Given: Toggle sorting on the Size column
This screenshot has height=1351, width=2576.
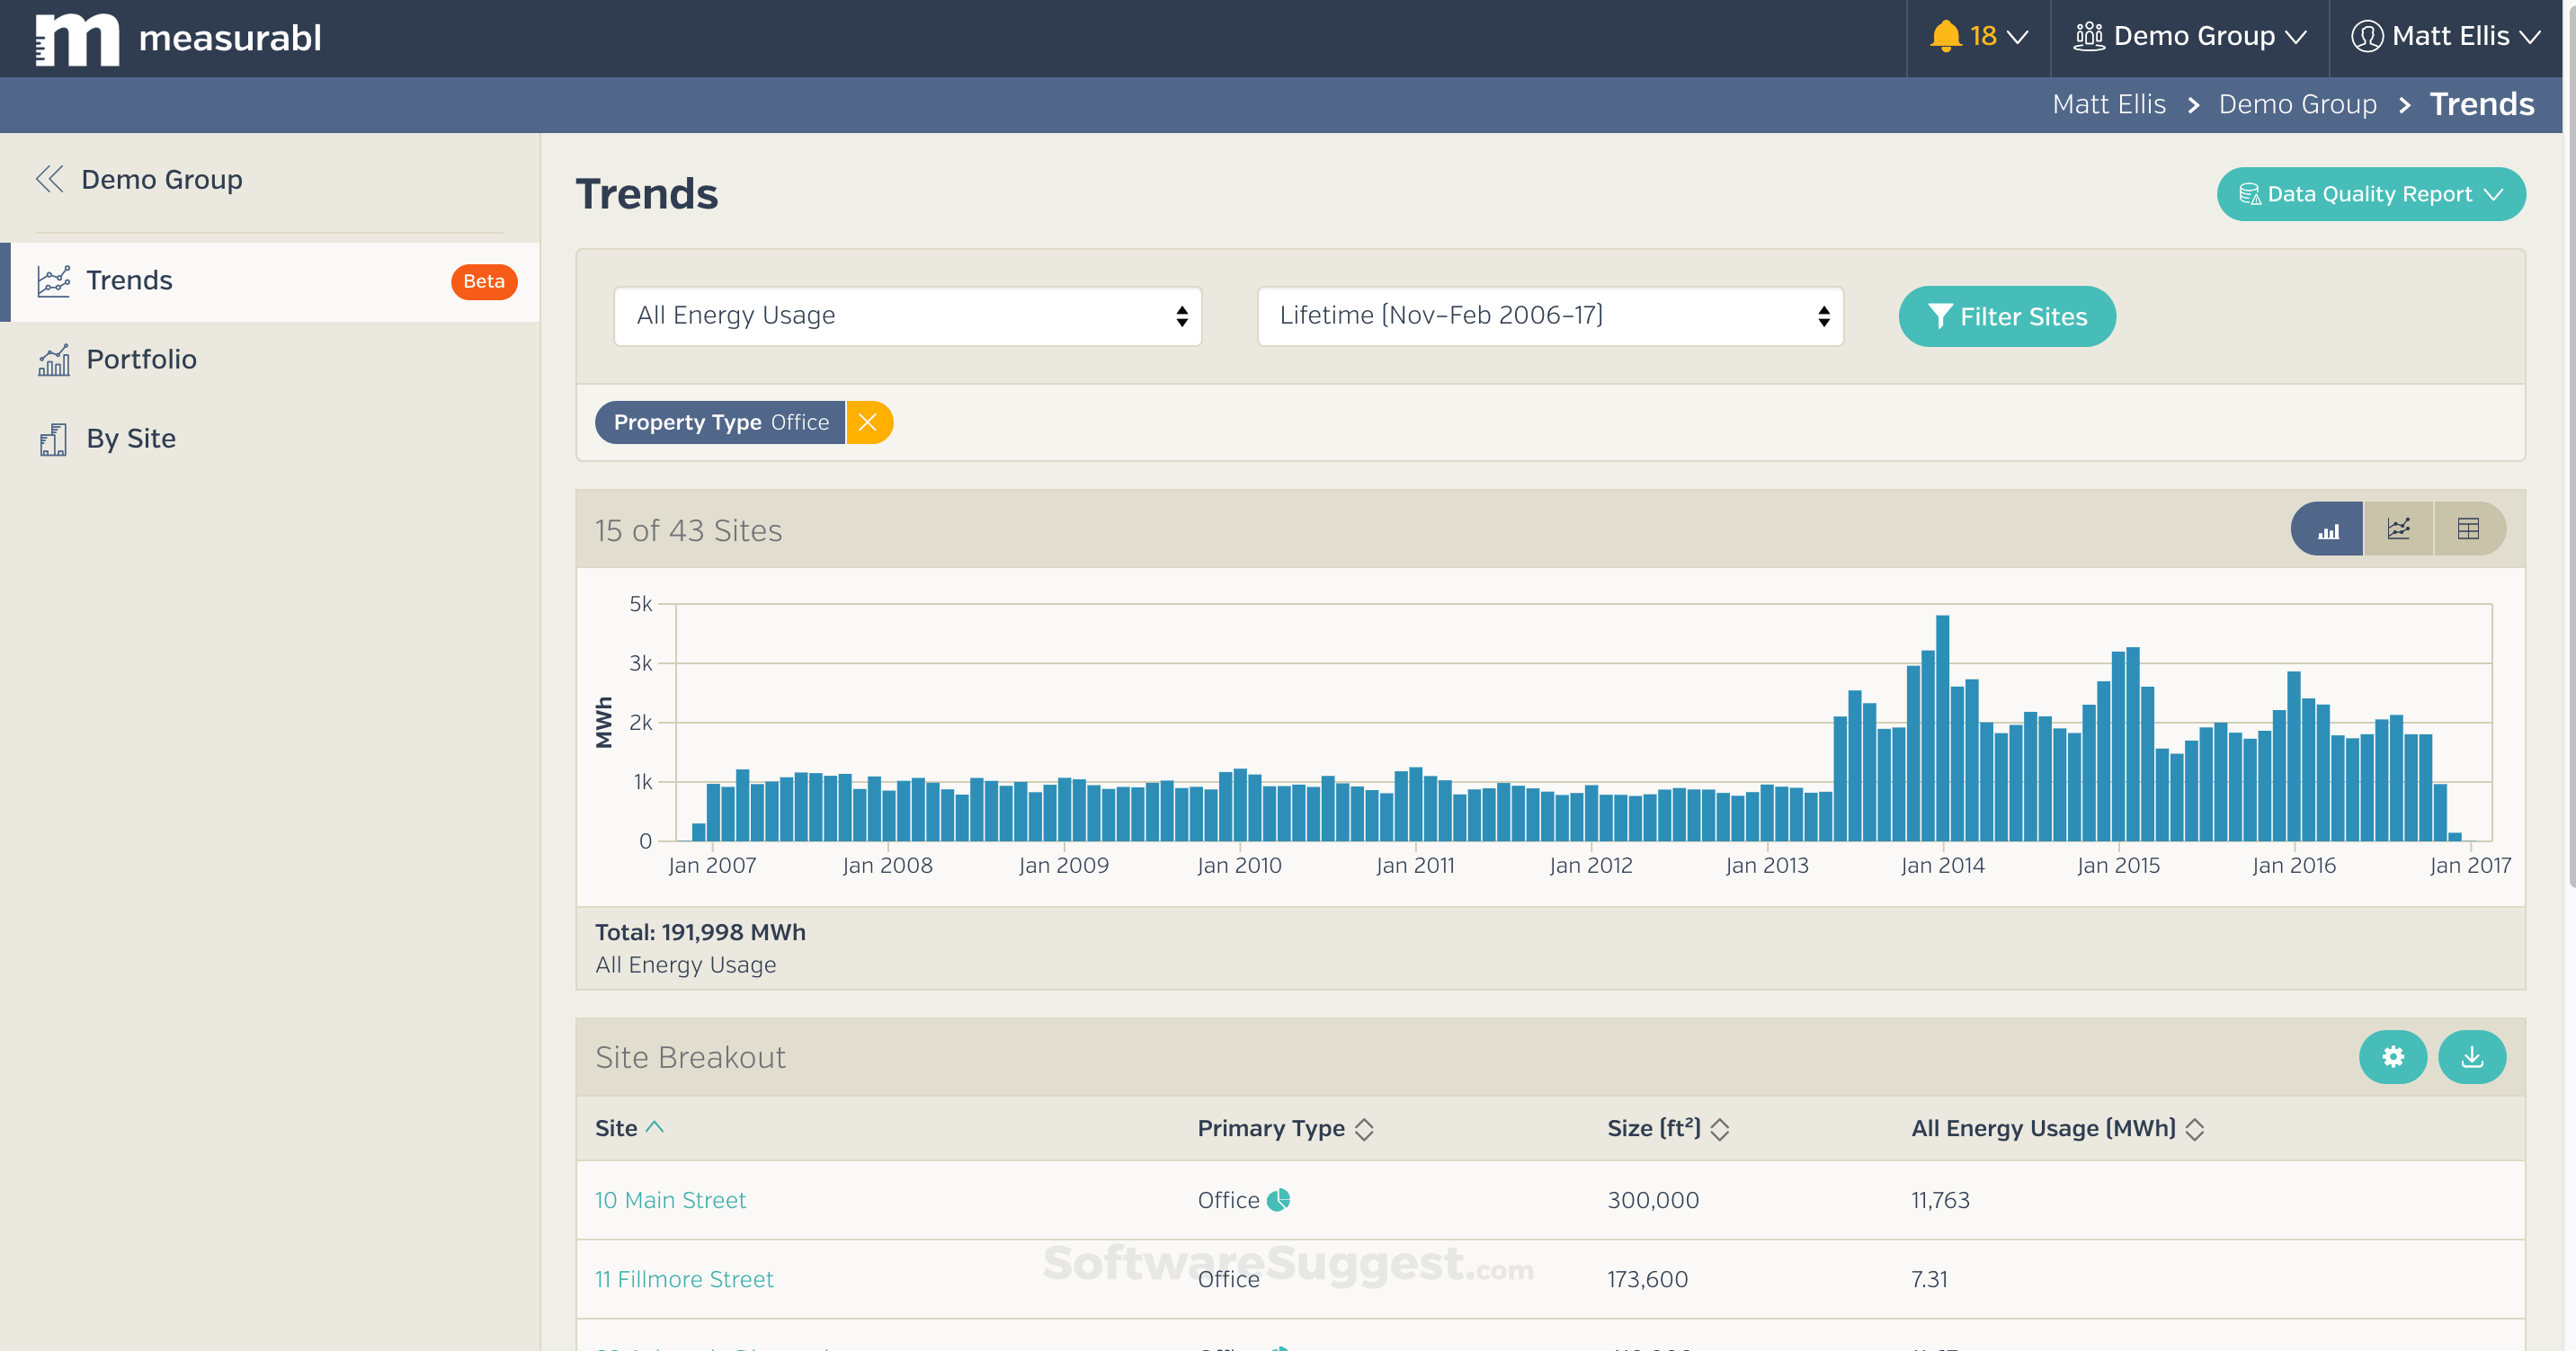Looking at the screenshot, I should tap(1720, 1128).
